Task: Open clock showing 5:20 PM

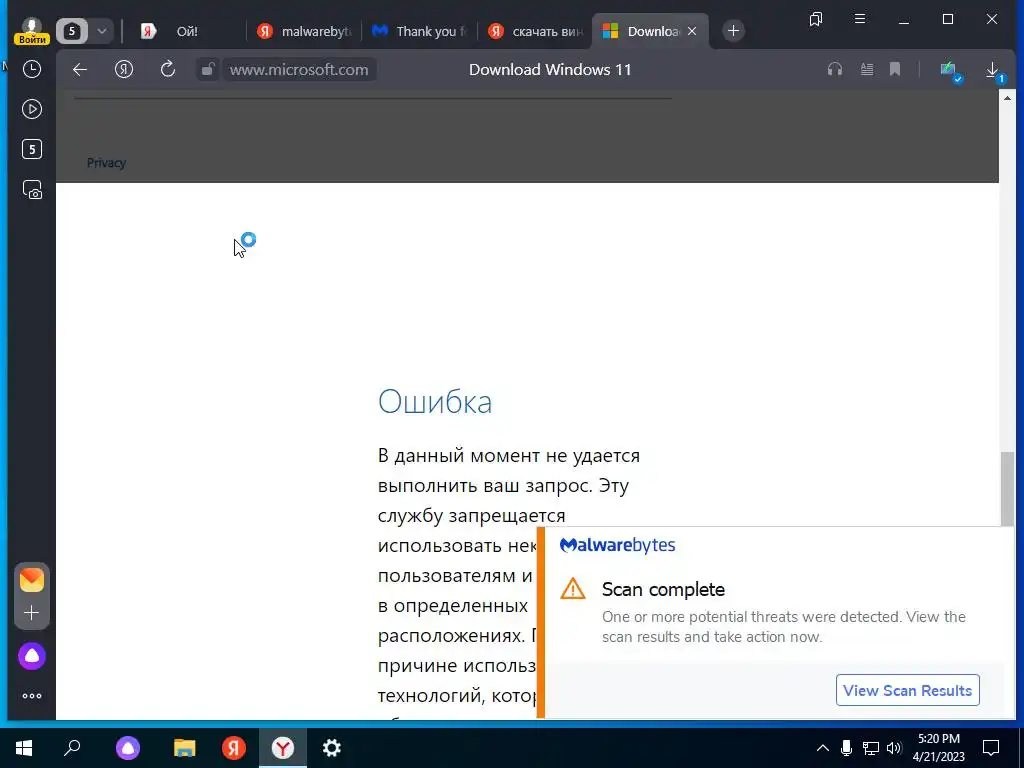Action: point(938,748)
